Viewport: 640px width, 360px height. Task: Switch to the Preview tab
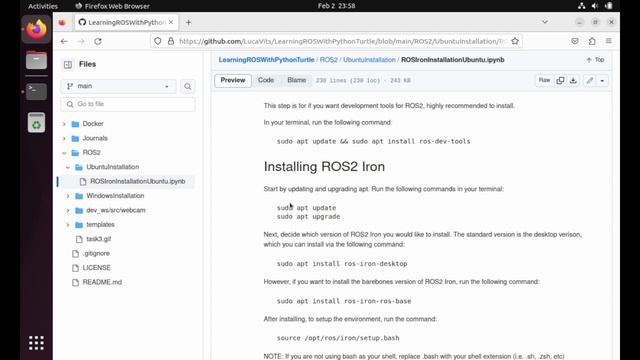[233, 80]
